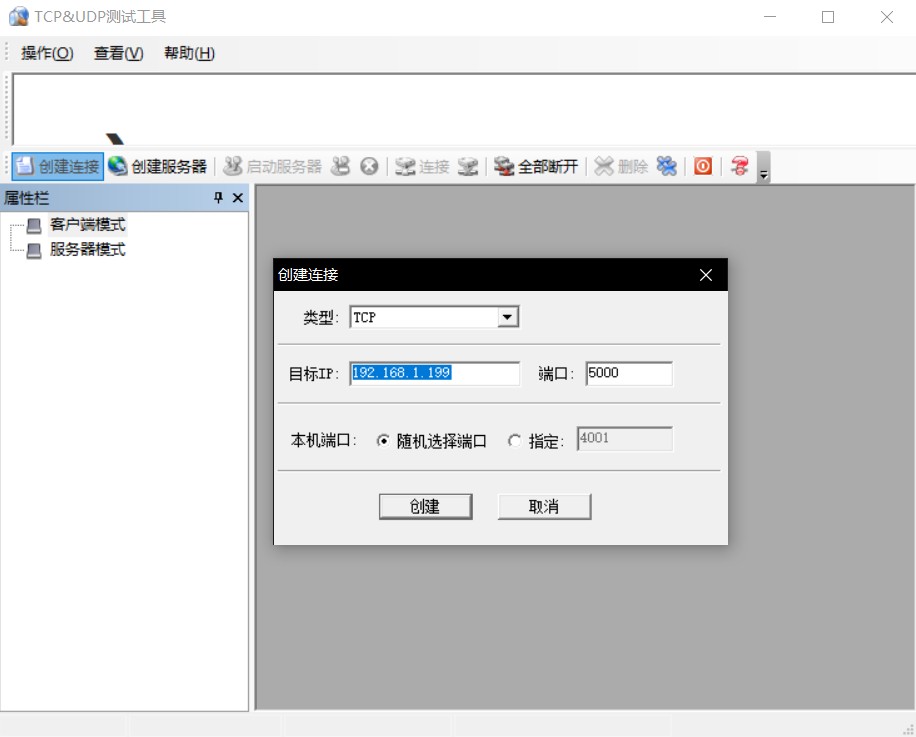916x737 pixels.
Task: Expand the 类型 TCP dropdown
Action: coord(507,317)
